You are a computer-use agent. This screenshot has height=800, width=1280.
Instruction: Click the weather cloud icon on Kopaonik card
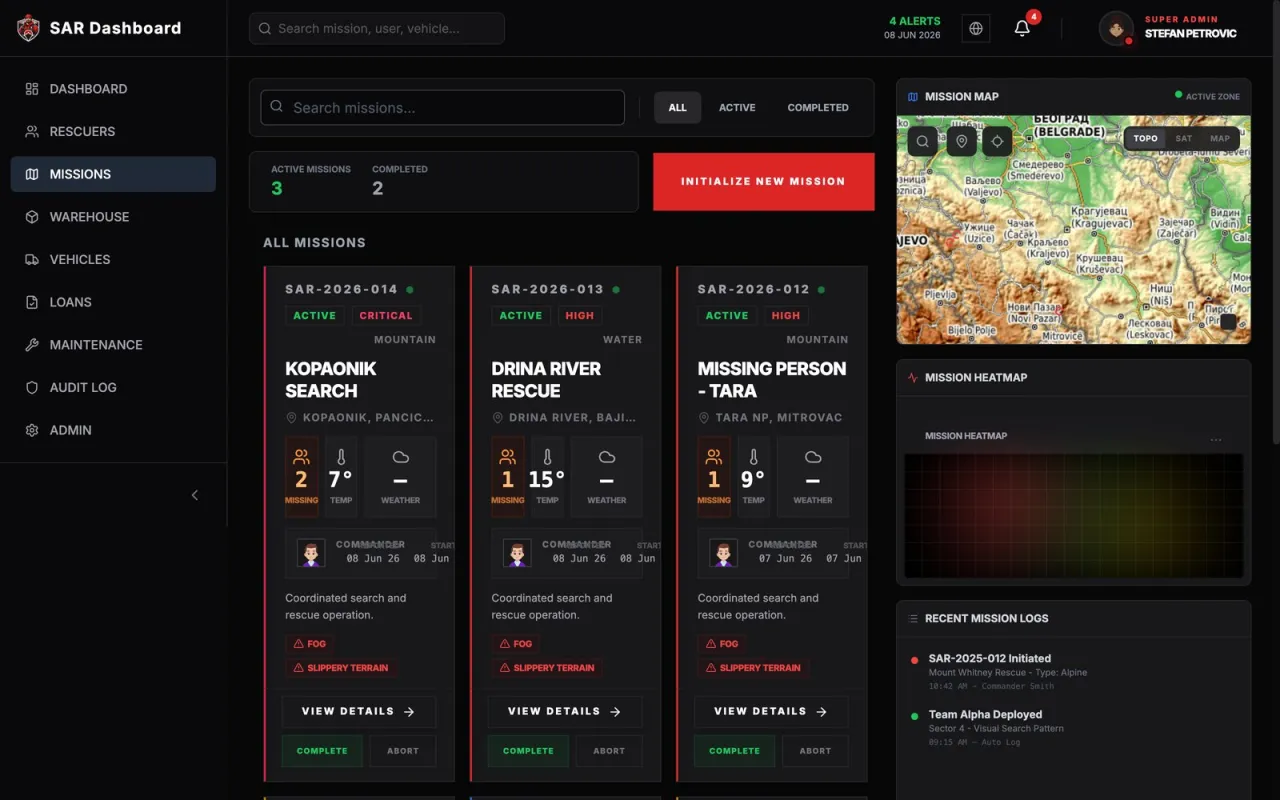[x=401, y=457]
